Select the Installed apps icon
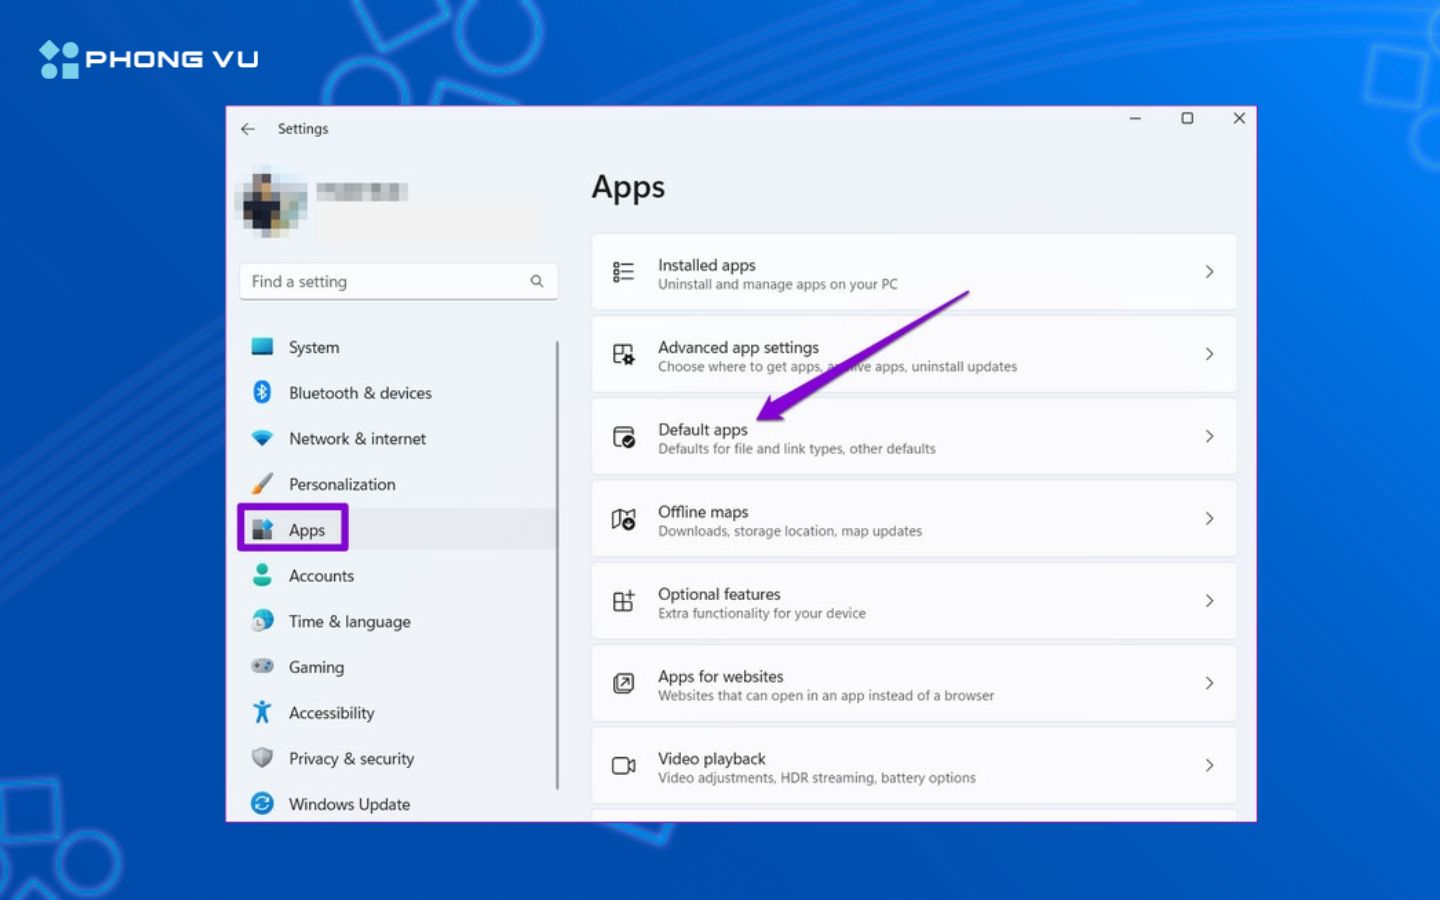The height and width of the screenshot is (900, 1440). pyautogui.click(x=622, y=271)
